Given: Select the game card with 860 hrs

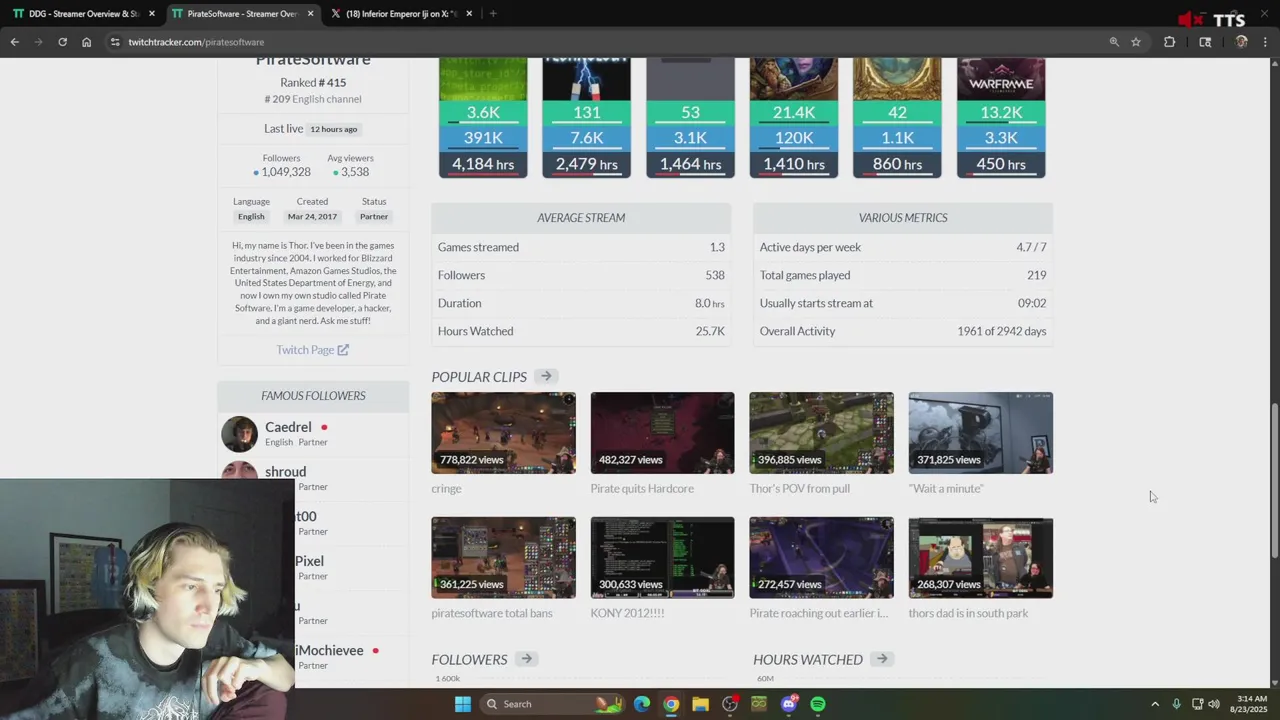Looking at the screenshot, I should 897,118.
